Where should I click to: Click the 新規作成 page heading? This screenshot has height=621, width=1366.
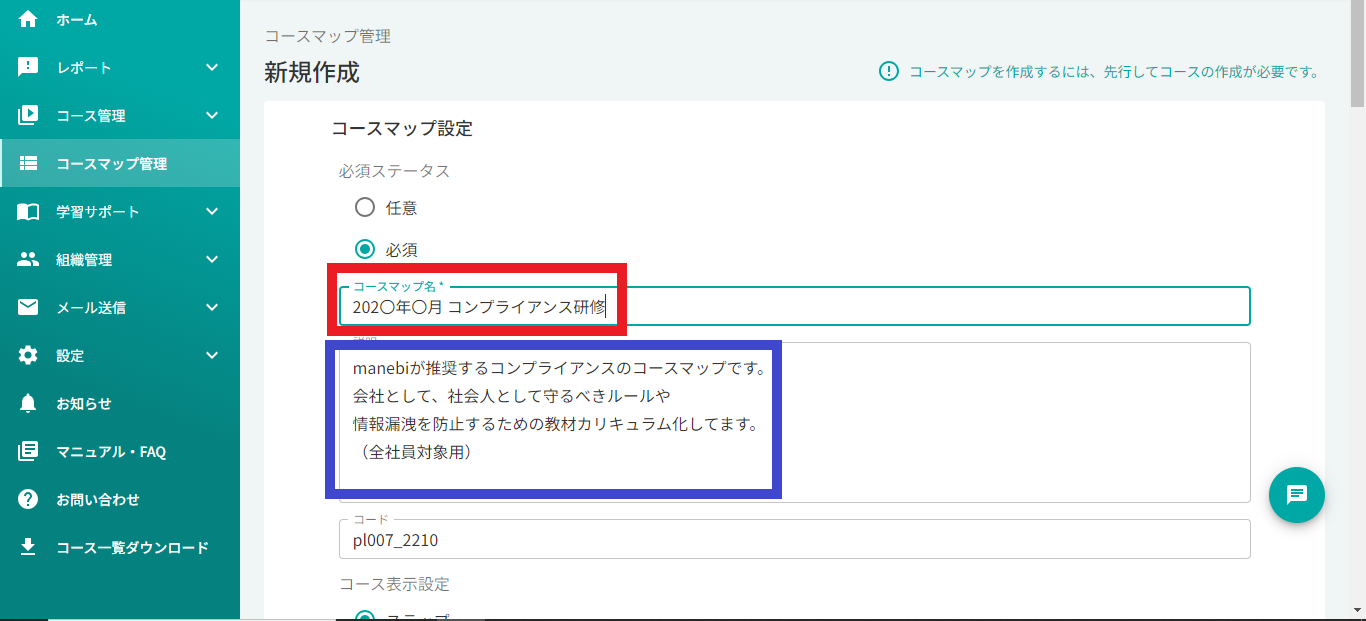(312, 72)
